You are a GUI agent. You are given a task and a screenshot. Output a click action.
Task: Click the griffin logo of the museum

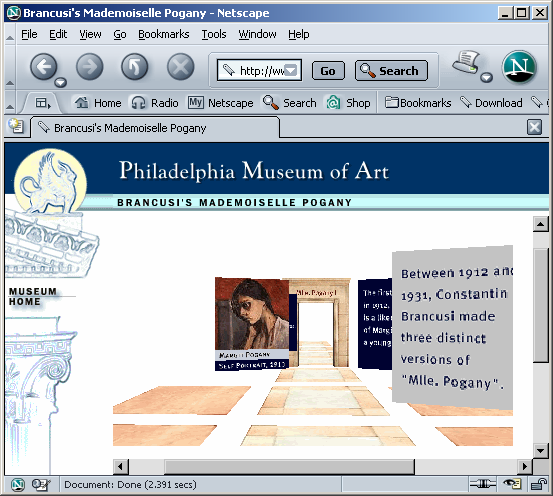point(50,182)
